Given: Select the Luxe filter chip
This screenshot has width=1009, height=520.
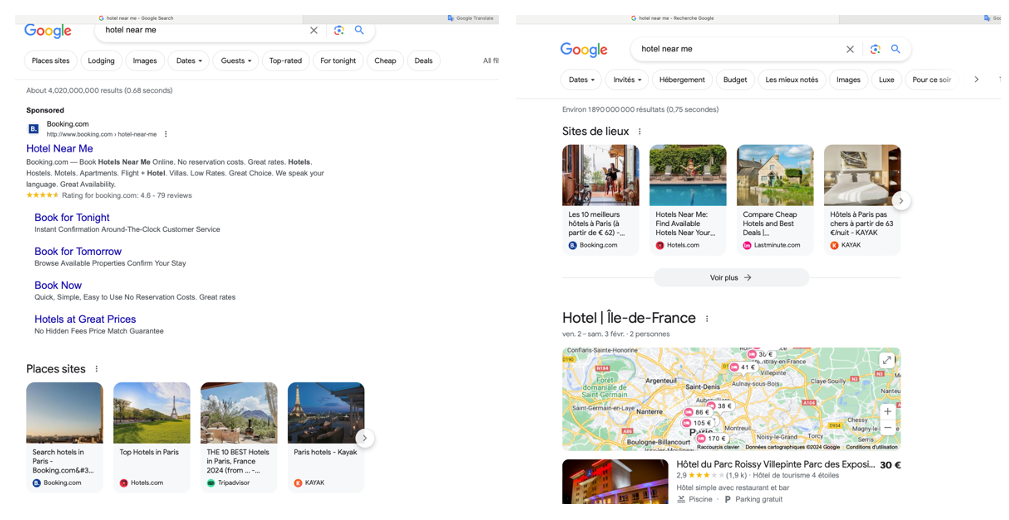Looking at the screenshot, I should click(x=887, y=80).
